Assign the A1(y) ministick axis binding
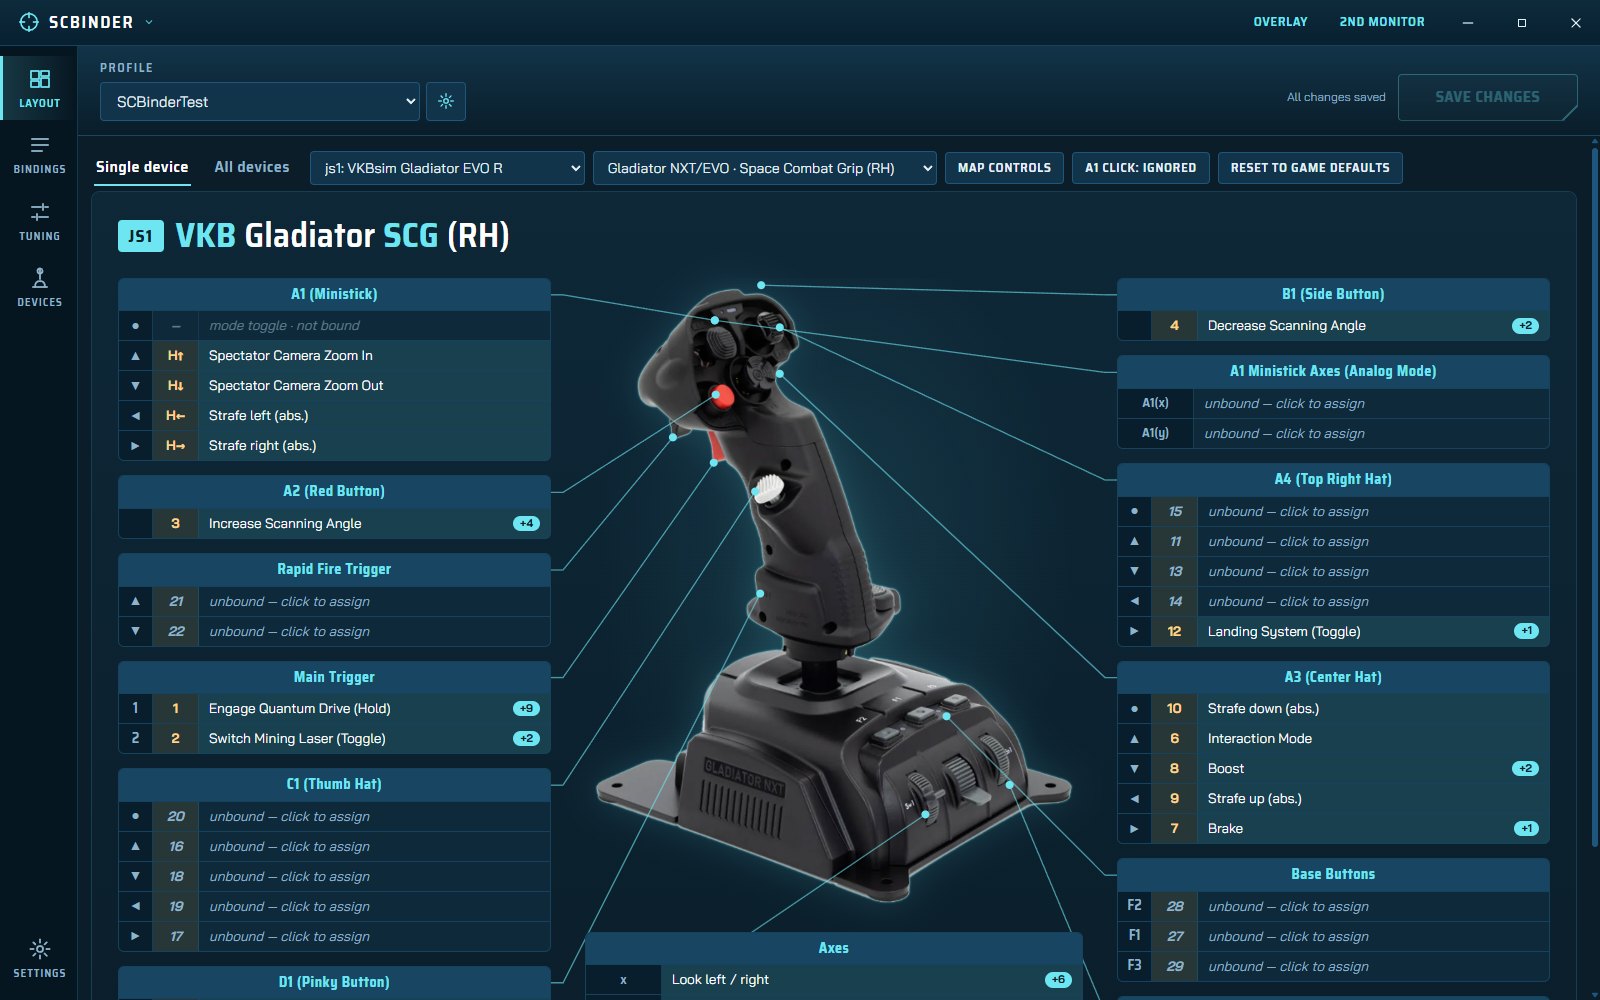Image resolution: width=1600 pixels, height=1000 pixels. pos(1333,433)
